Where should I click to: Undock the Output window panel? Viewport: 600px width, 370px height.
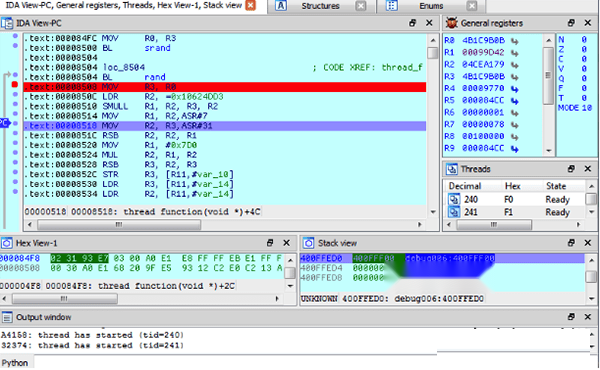(571, 317)
